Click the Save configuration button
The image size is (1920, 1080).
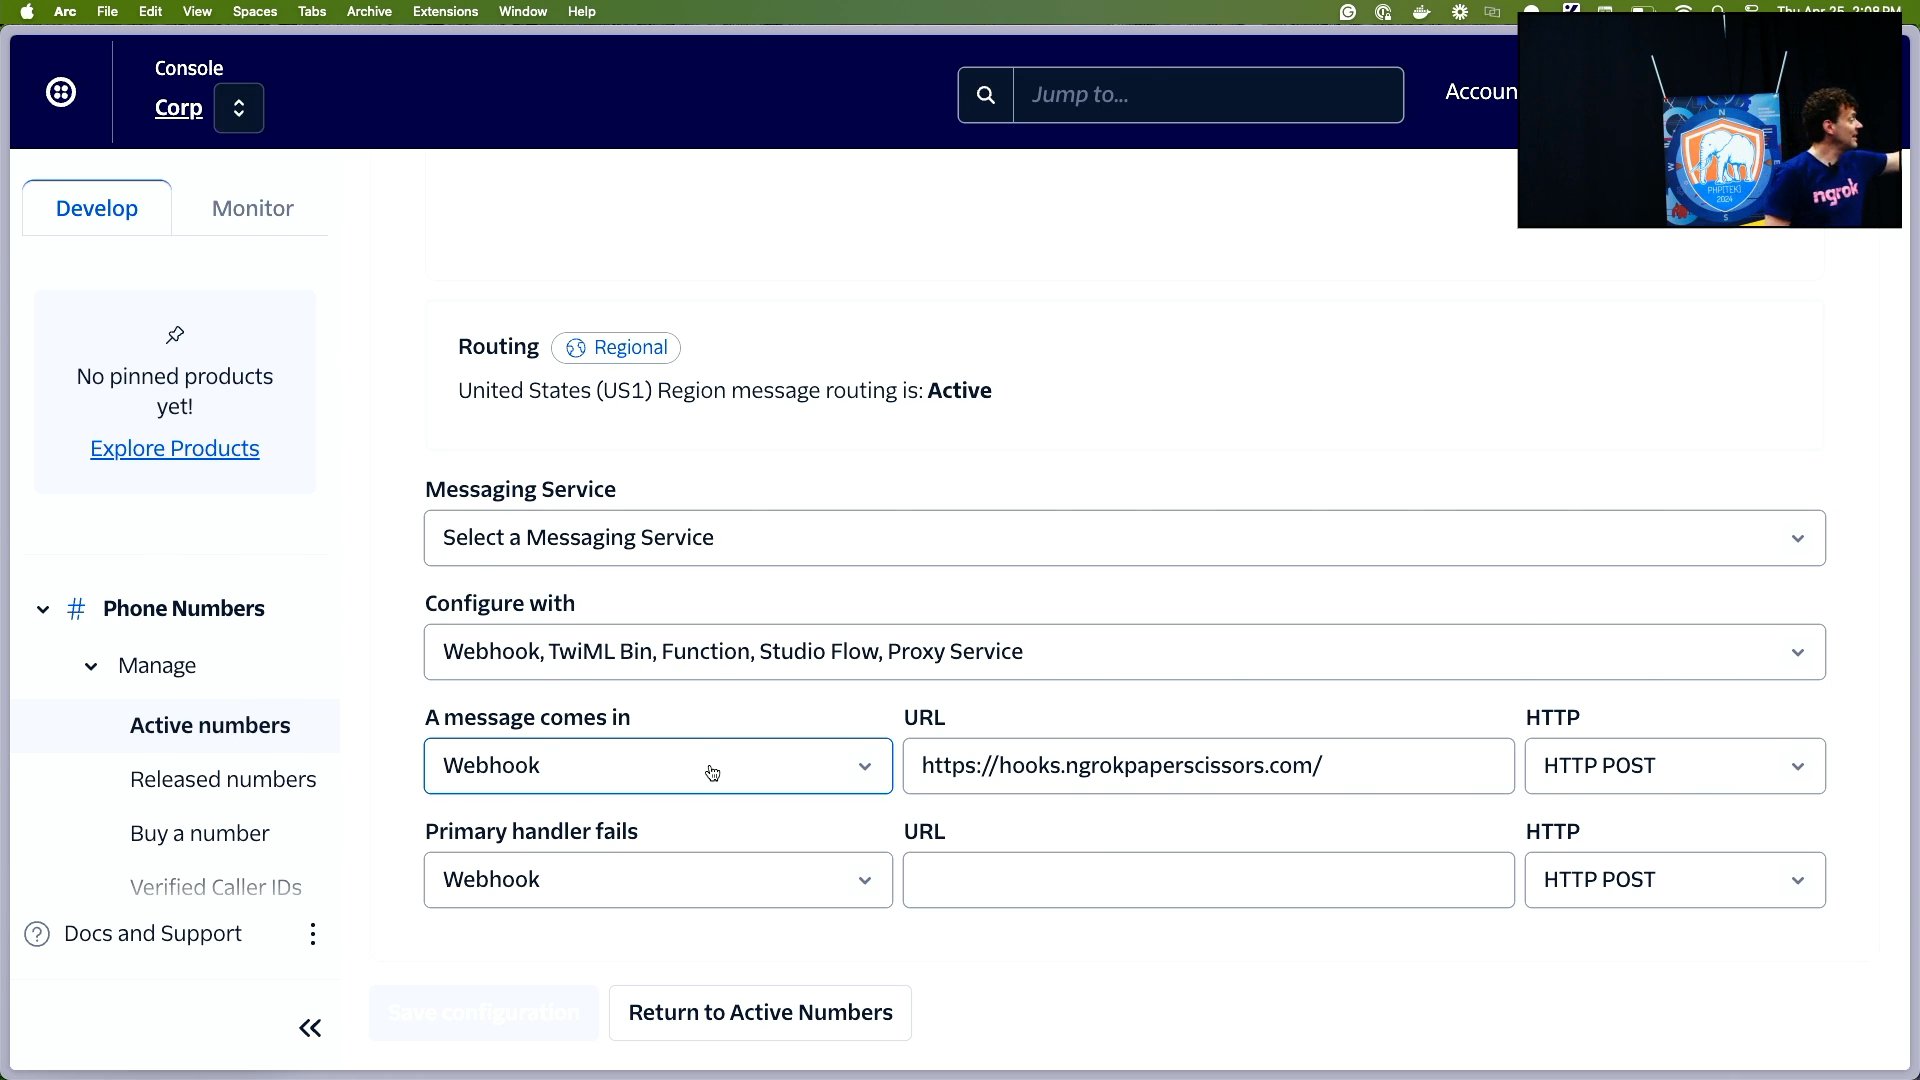[x=484, y=1013]
